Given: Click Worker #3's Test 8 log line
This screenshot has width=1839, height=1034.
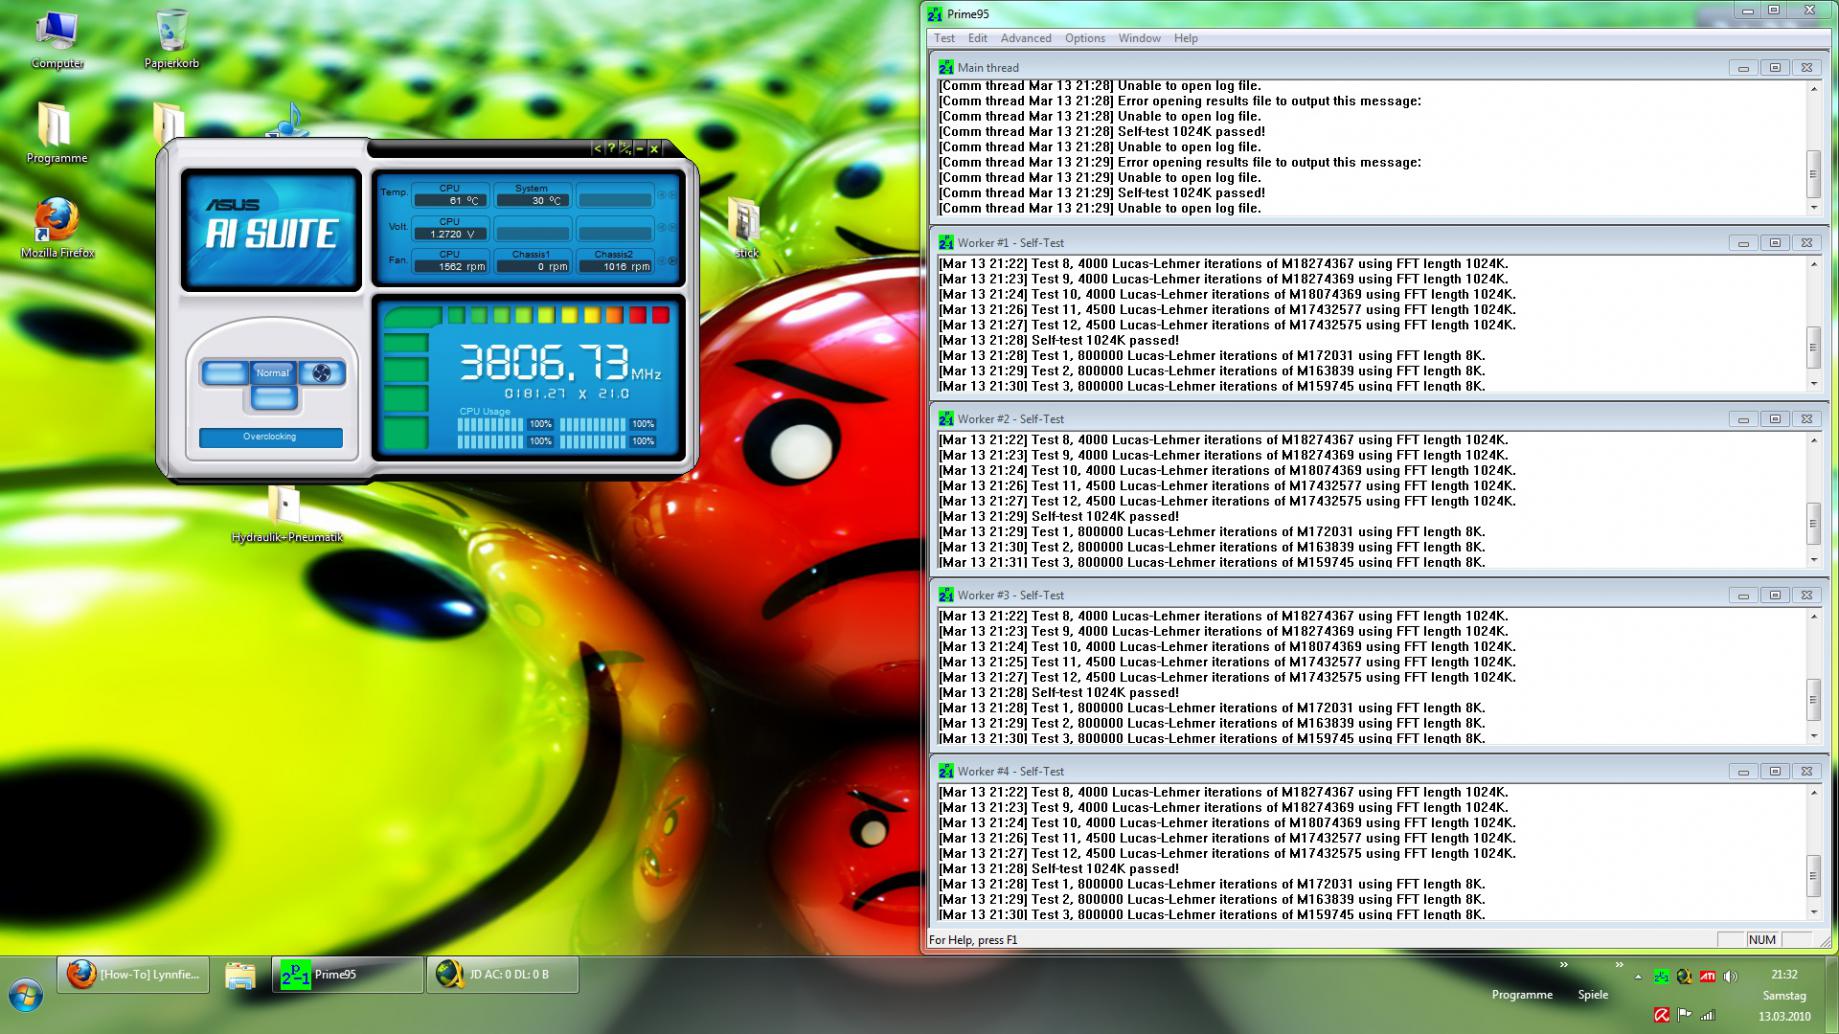Looking at the screenshot, I should coord(1223,616).
